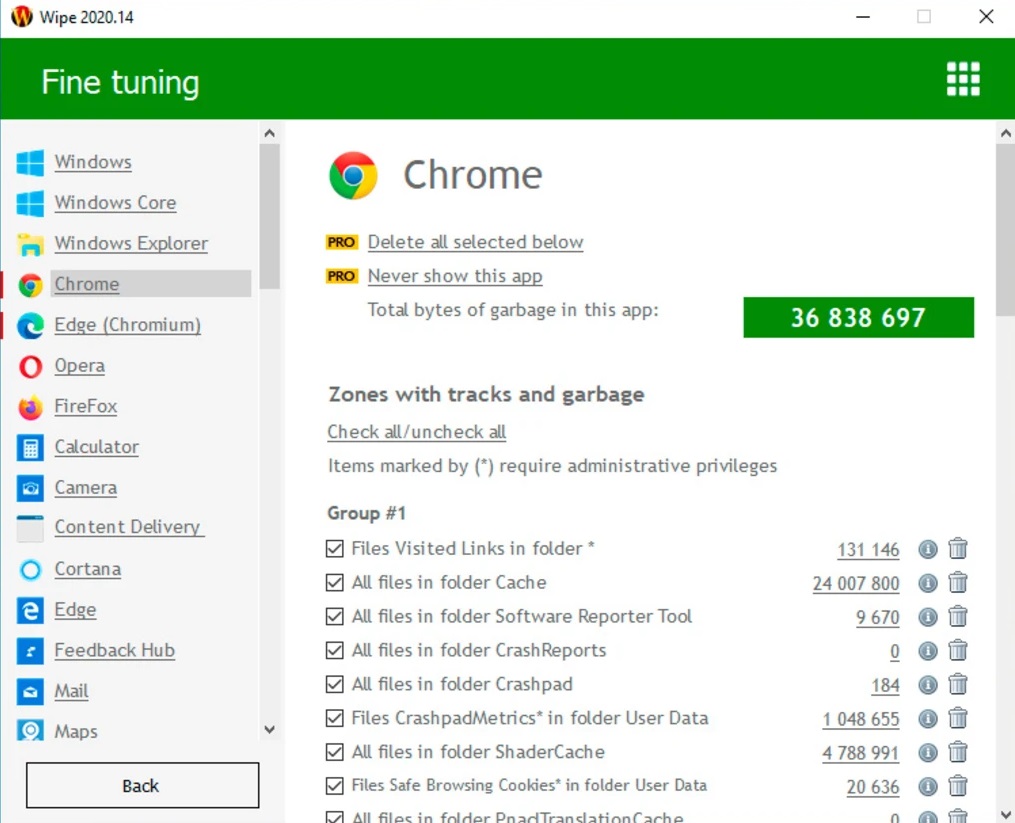Show info for Software Reporter Tool folder
Image resolution: width=1015 pixels, height=823 pixels.
click(x=928, y=617)
